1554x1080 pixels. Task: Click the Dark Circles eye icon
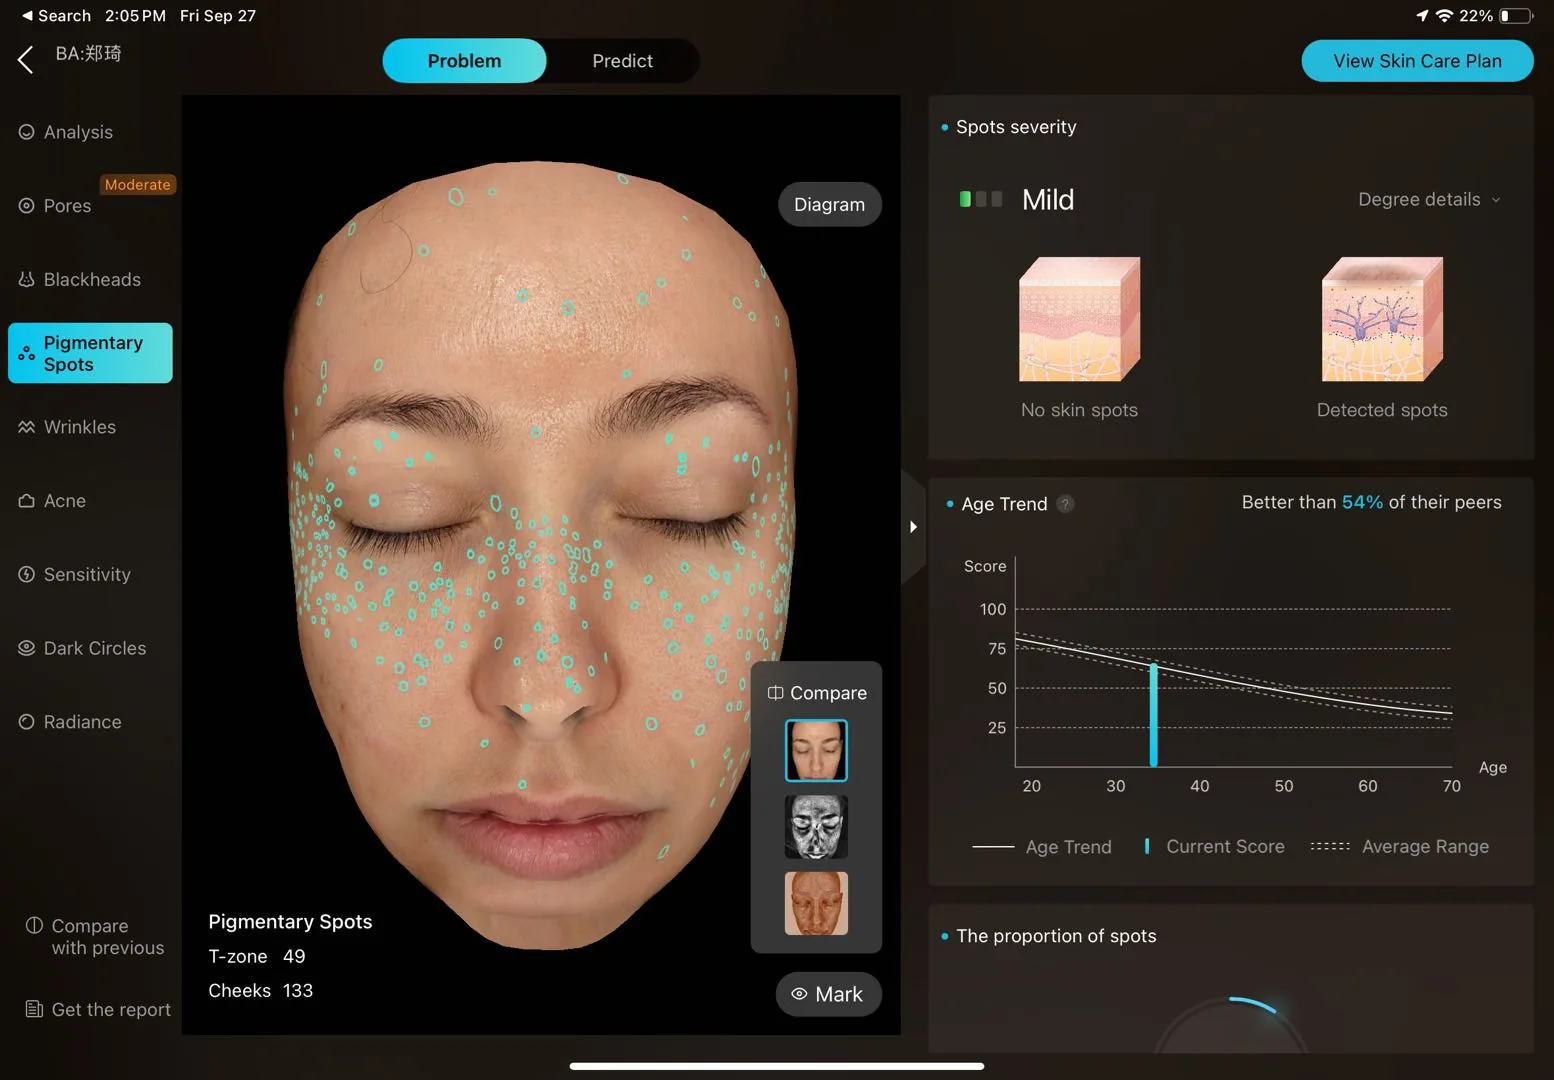(x=27, y=648)
